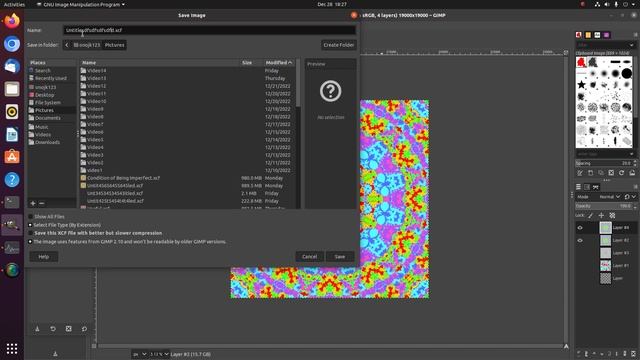Click the delete tool preset icon
The width and height of the screenshot is (640, 360).
click(x=69, y=329)
